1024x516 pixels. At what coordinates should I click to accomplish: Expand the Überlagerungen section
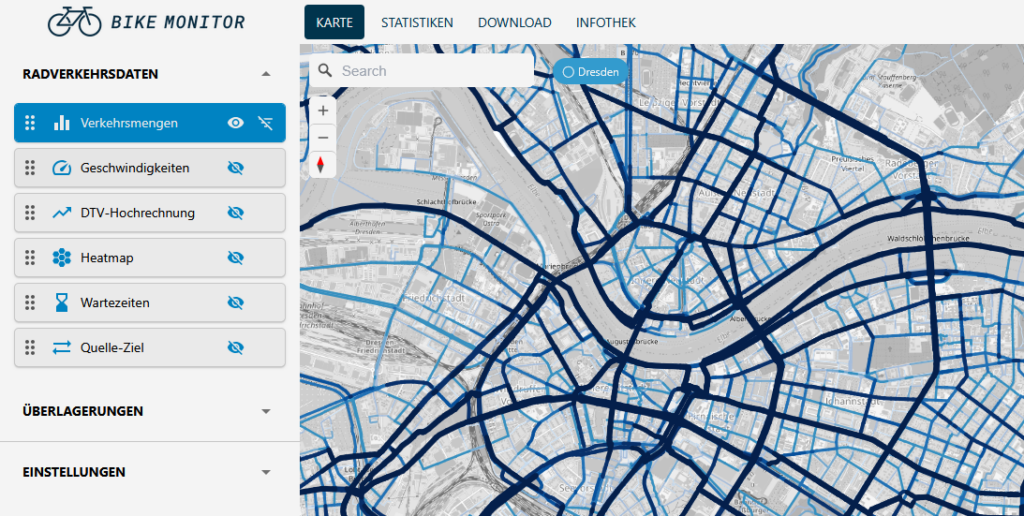tap(265, 411)
